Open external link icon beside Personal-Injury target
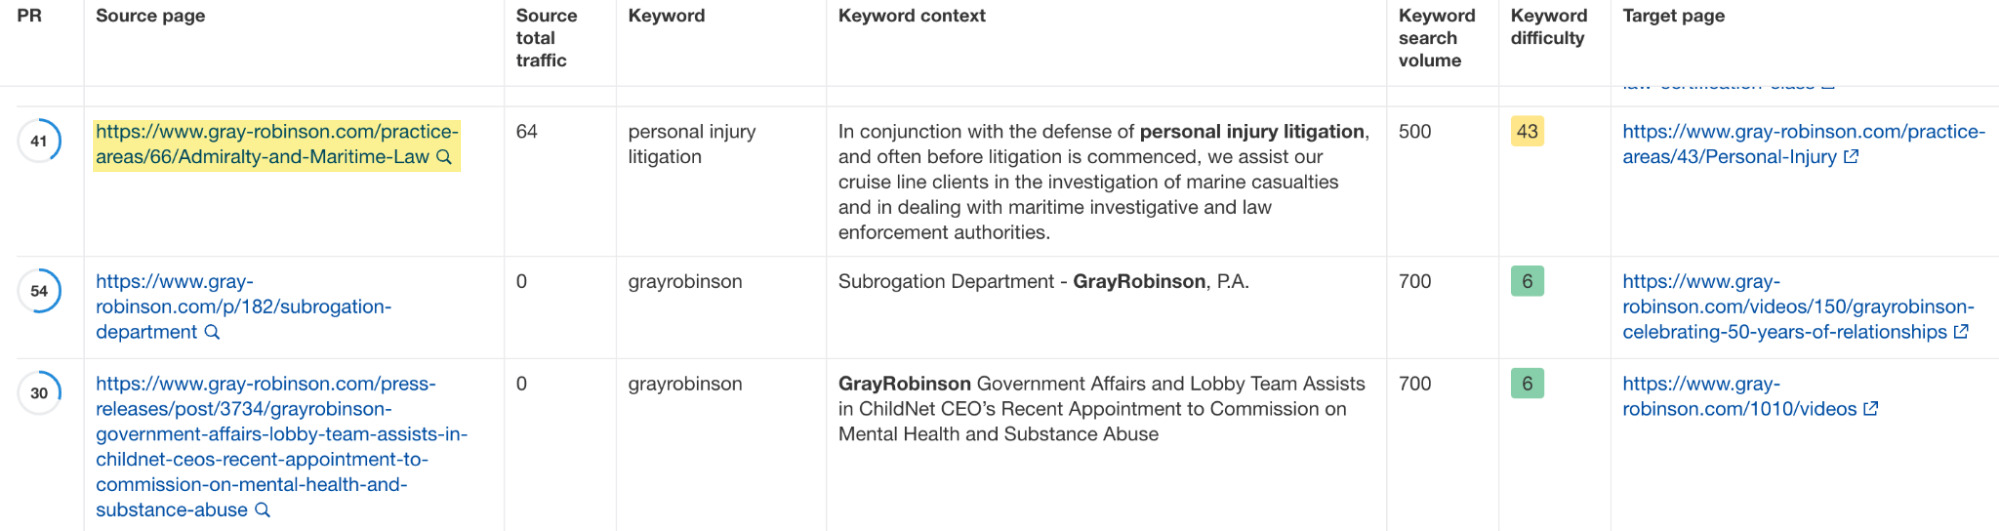The image size is (1999, 531). click(x=1851, y=157)
